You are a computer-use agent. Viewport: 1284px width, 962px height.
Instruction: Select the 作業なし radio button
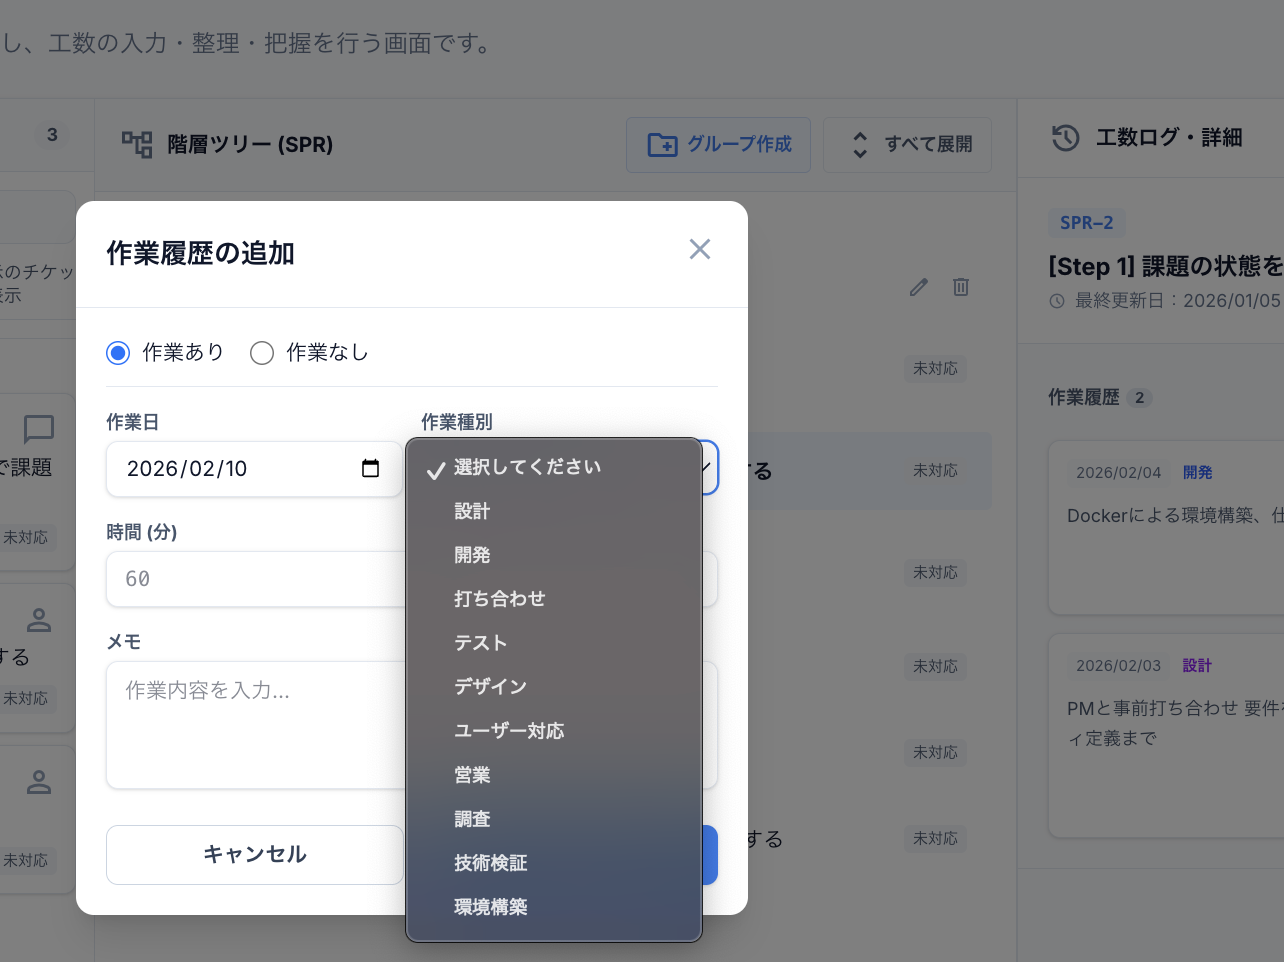(262, 352)
